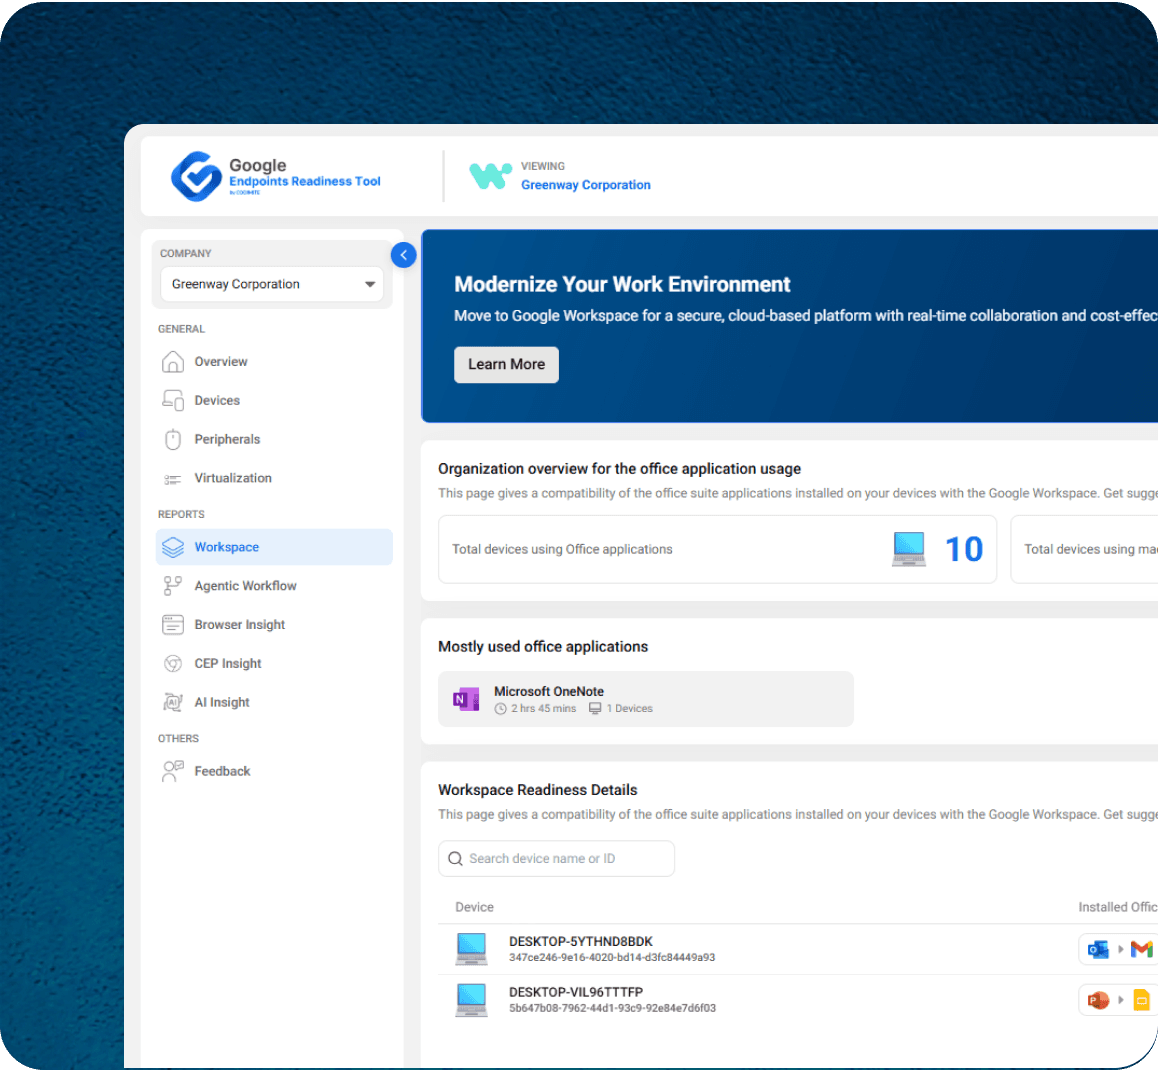Viewport: 1158px width, 1070px height.
Task: Click the device icon for DESKTOP-VIL96TTTFP
Action: pos(471,1000)
